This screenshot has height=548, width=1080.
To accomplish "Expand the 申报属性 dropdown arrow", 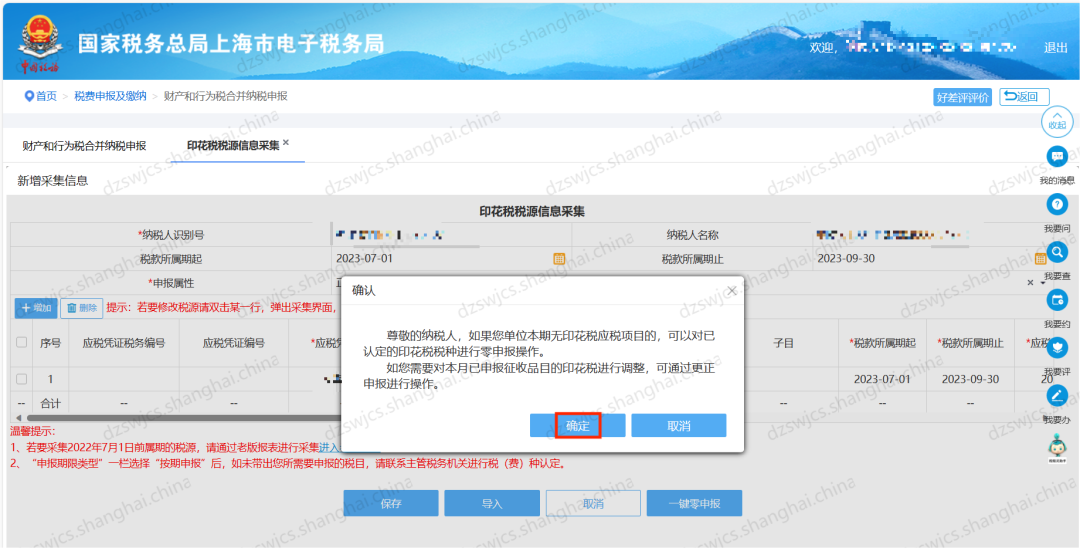I will click(1043, 283).
